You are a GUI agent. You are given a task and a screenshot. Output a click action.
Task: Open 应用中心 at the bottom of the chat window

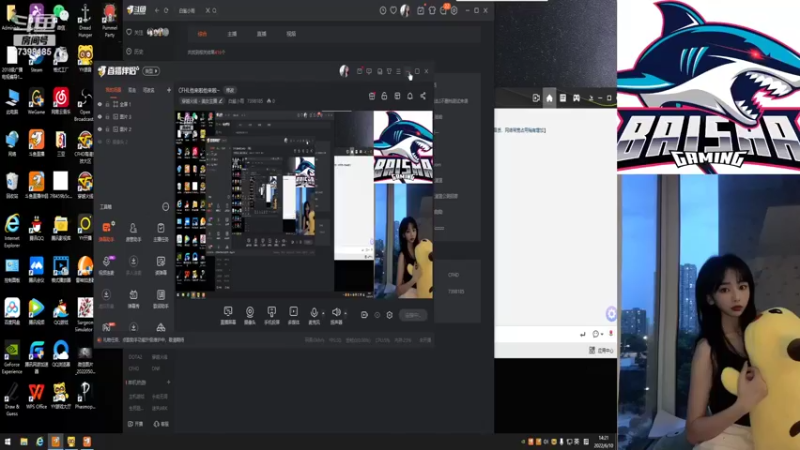pos(601,351)
